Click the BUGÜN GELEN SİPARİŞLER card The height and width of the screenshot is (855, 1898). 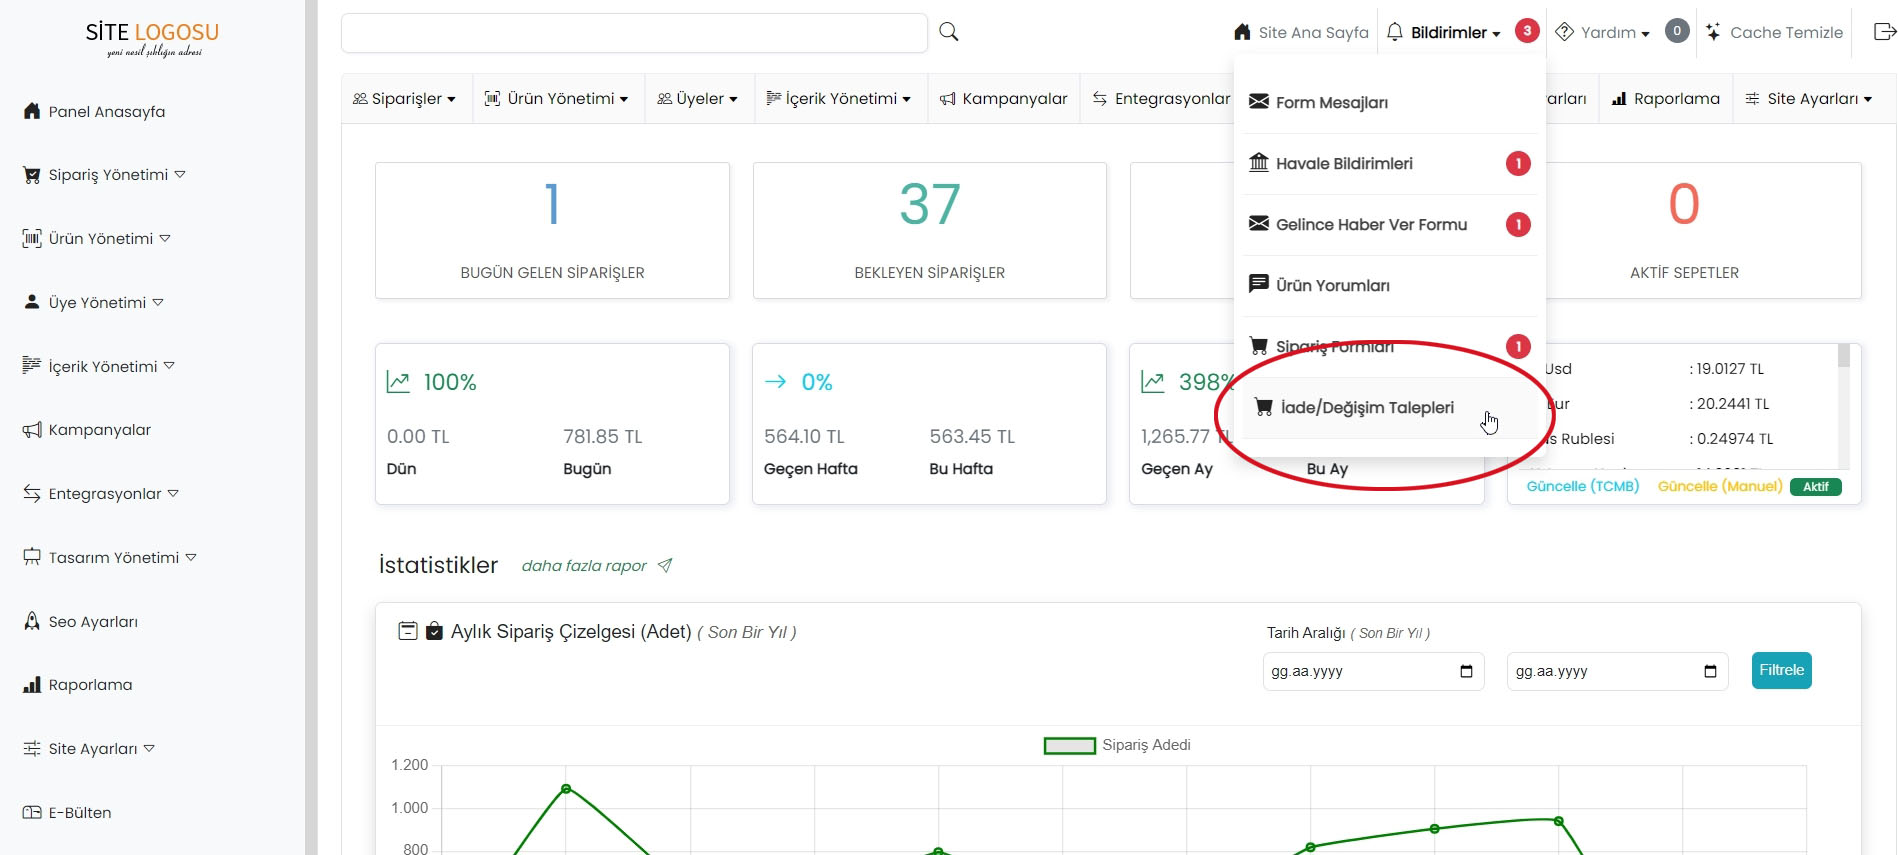(552, 230)
